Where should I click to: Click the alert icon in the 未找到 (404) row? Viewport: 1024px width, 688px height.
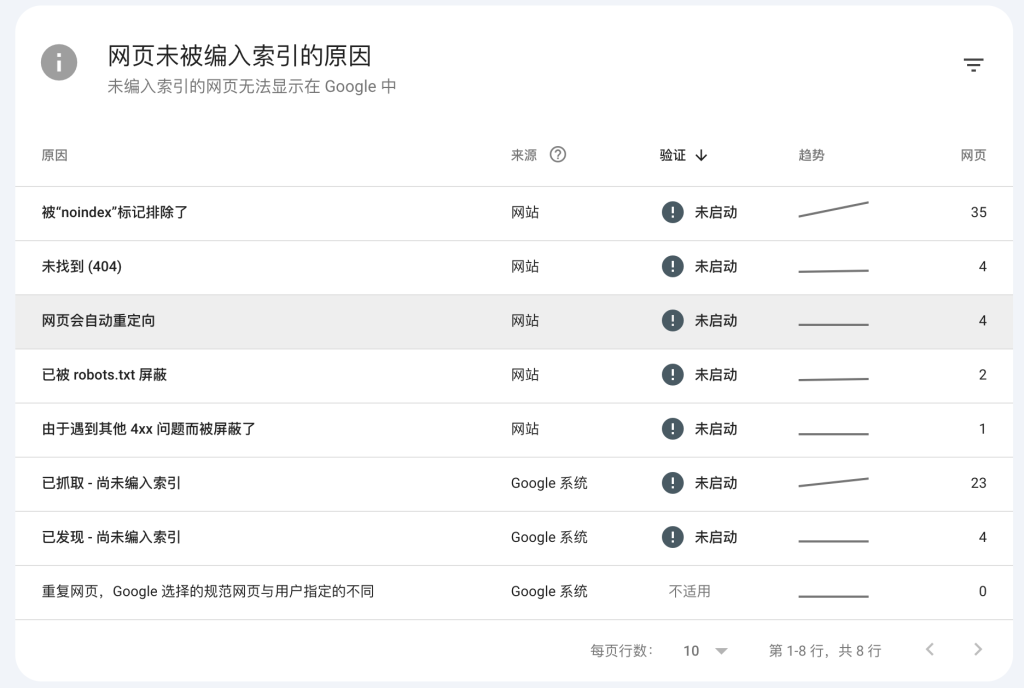[673, 266]
